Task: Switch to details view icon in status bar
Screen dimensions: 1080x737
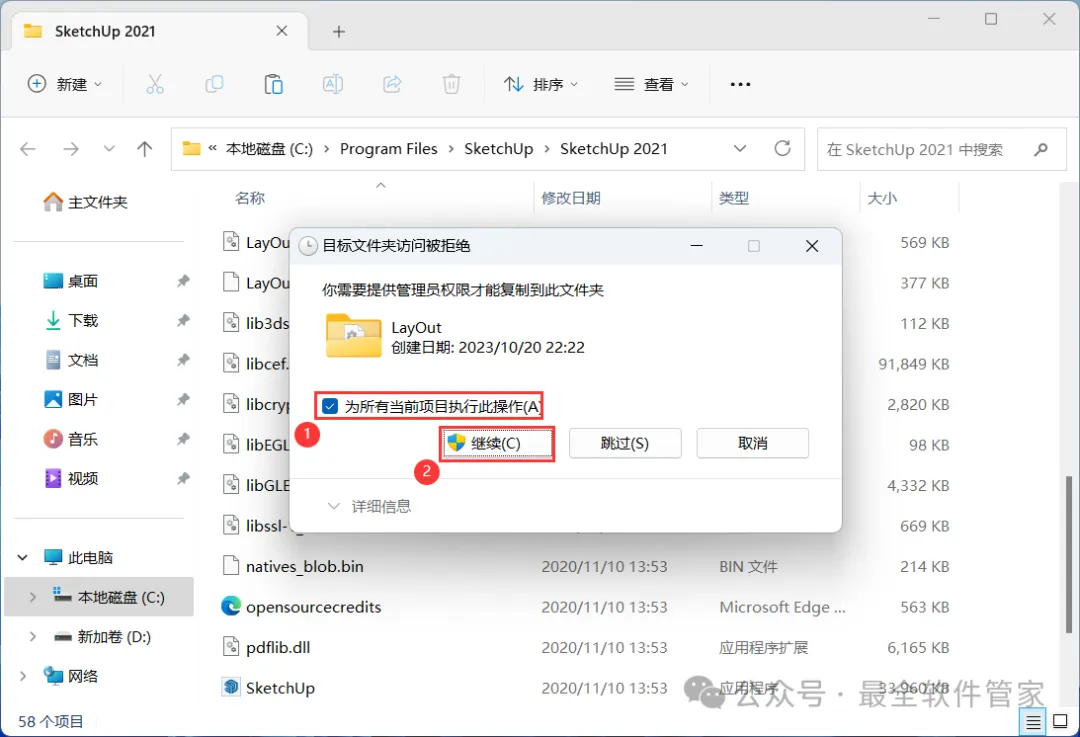Action: [x=1033, y=722]
